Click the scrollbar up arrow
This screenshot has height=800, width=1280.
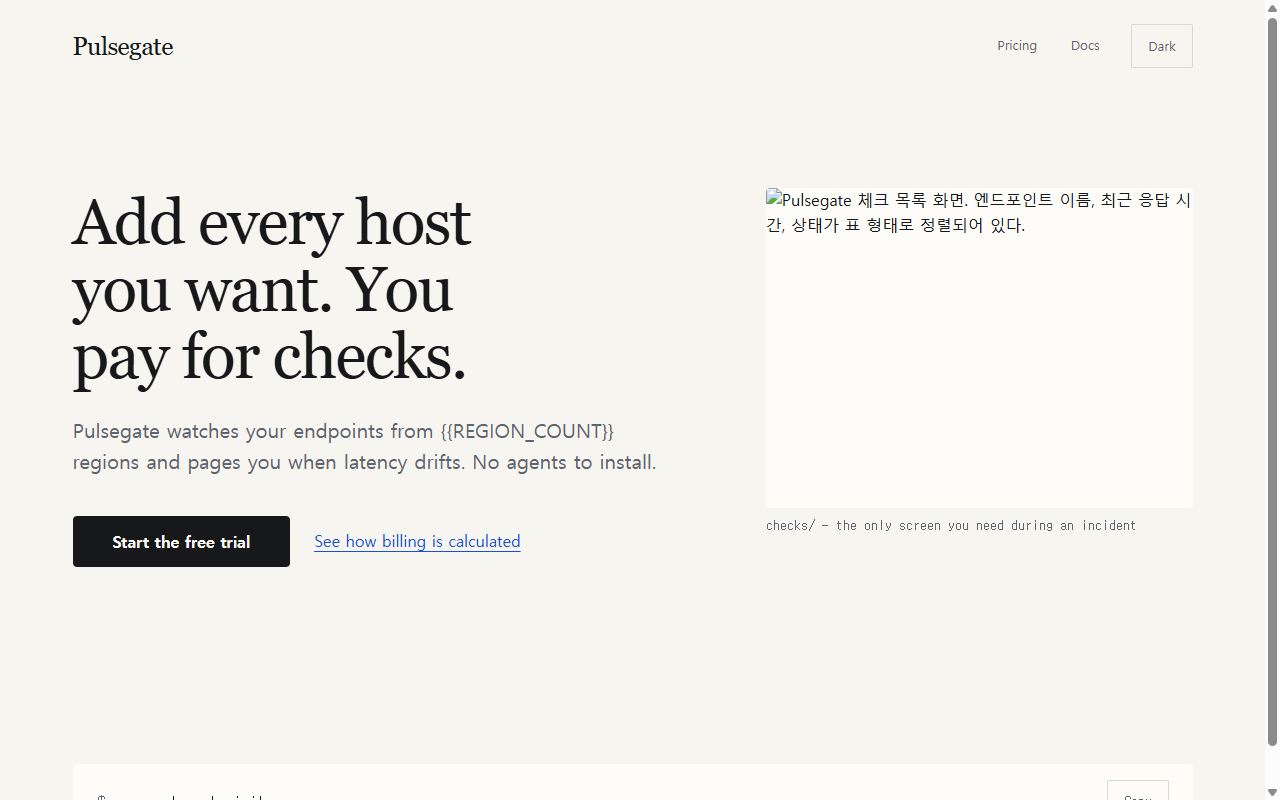coord(1272,8)
